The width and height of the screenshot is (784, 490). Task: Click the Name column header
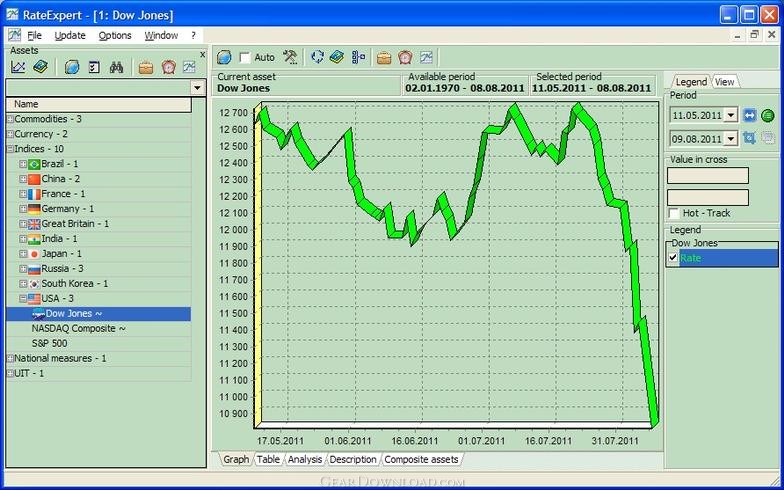point(98,104)
